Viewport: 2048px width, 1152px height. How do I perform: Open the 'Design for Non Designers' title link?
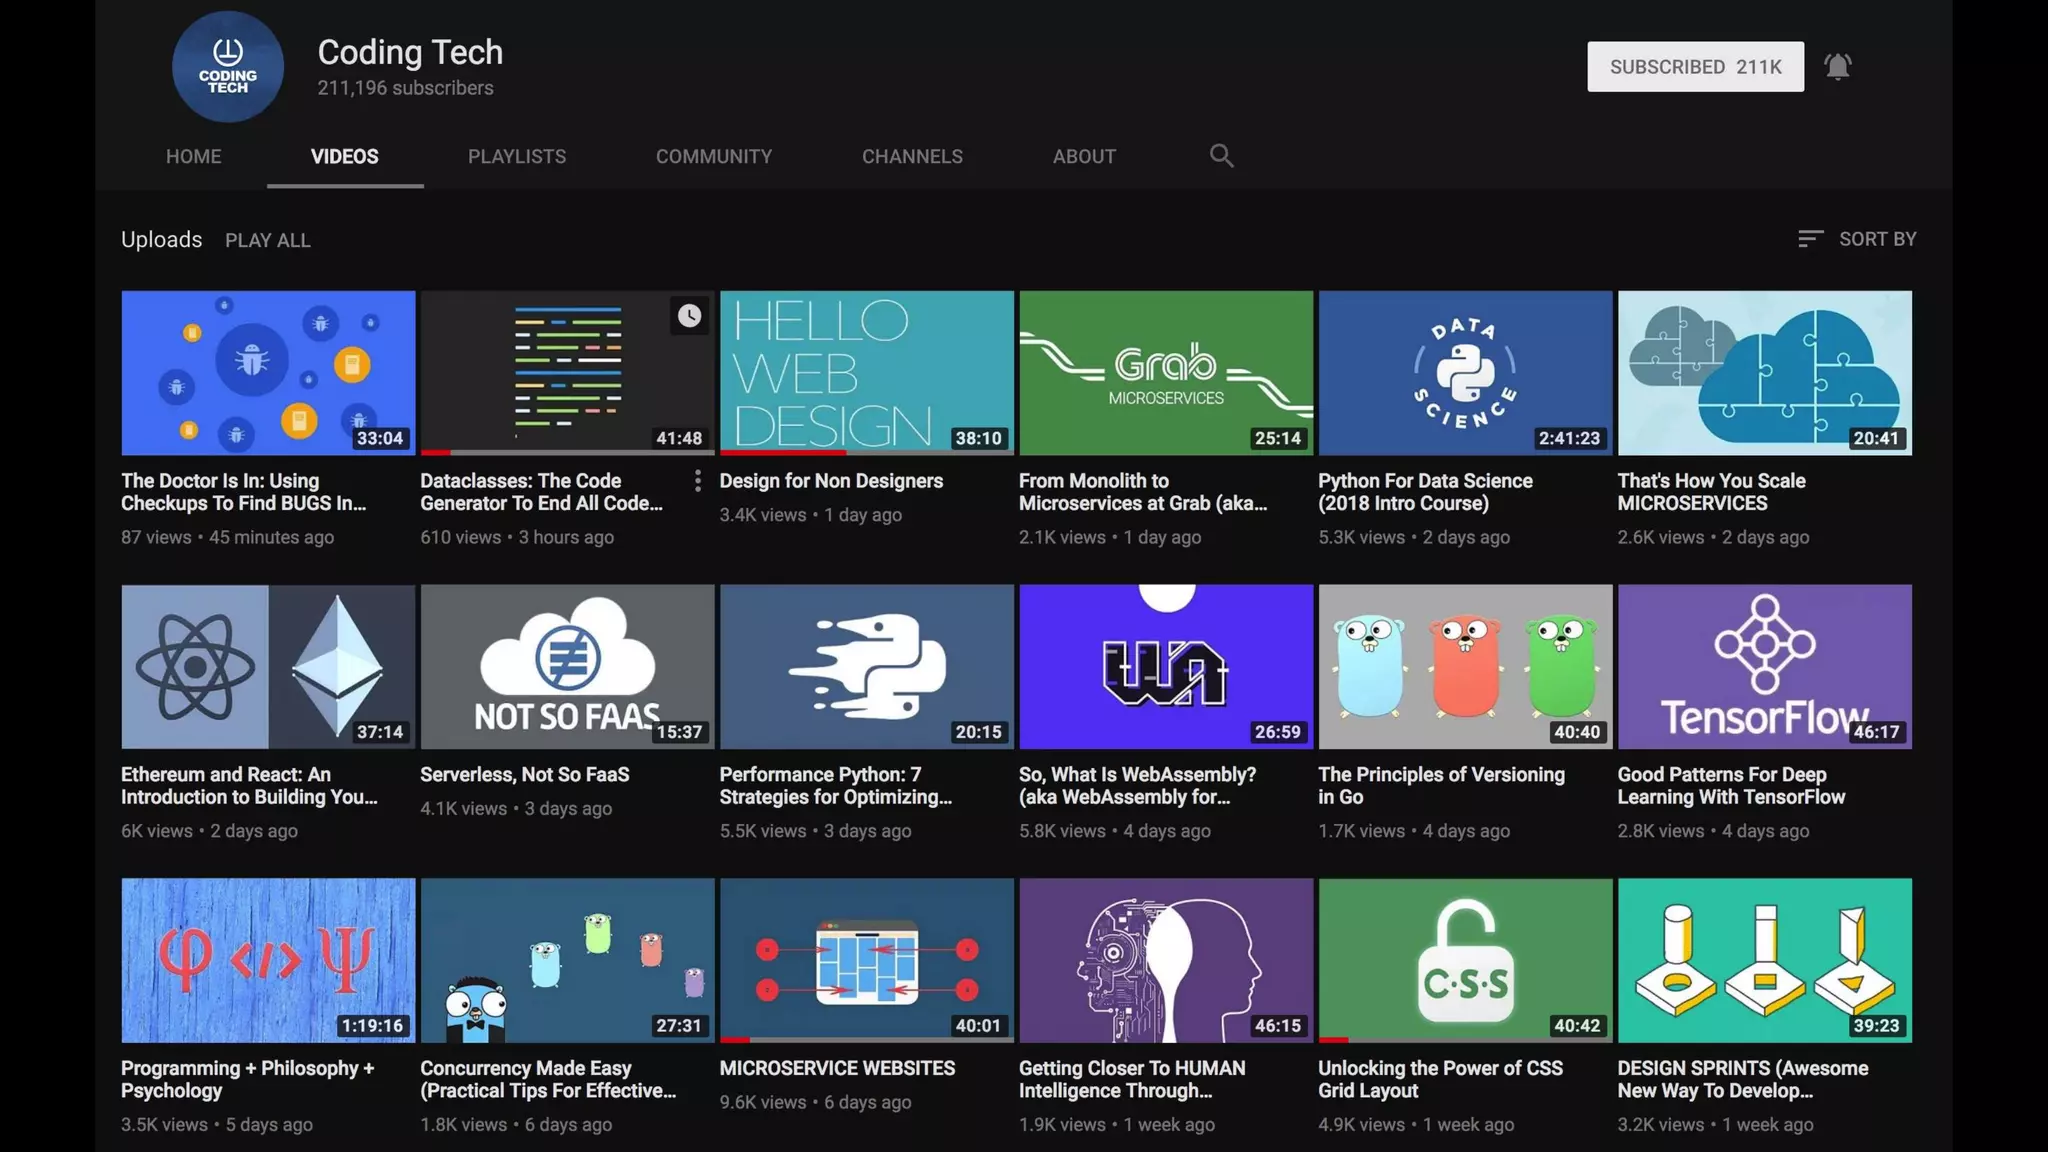tap(830, 481)
